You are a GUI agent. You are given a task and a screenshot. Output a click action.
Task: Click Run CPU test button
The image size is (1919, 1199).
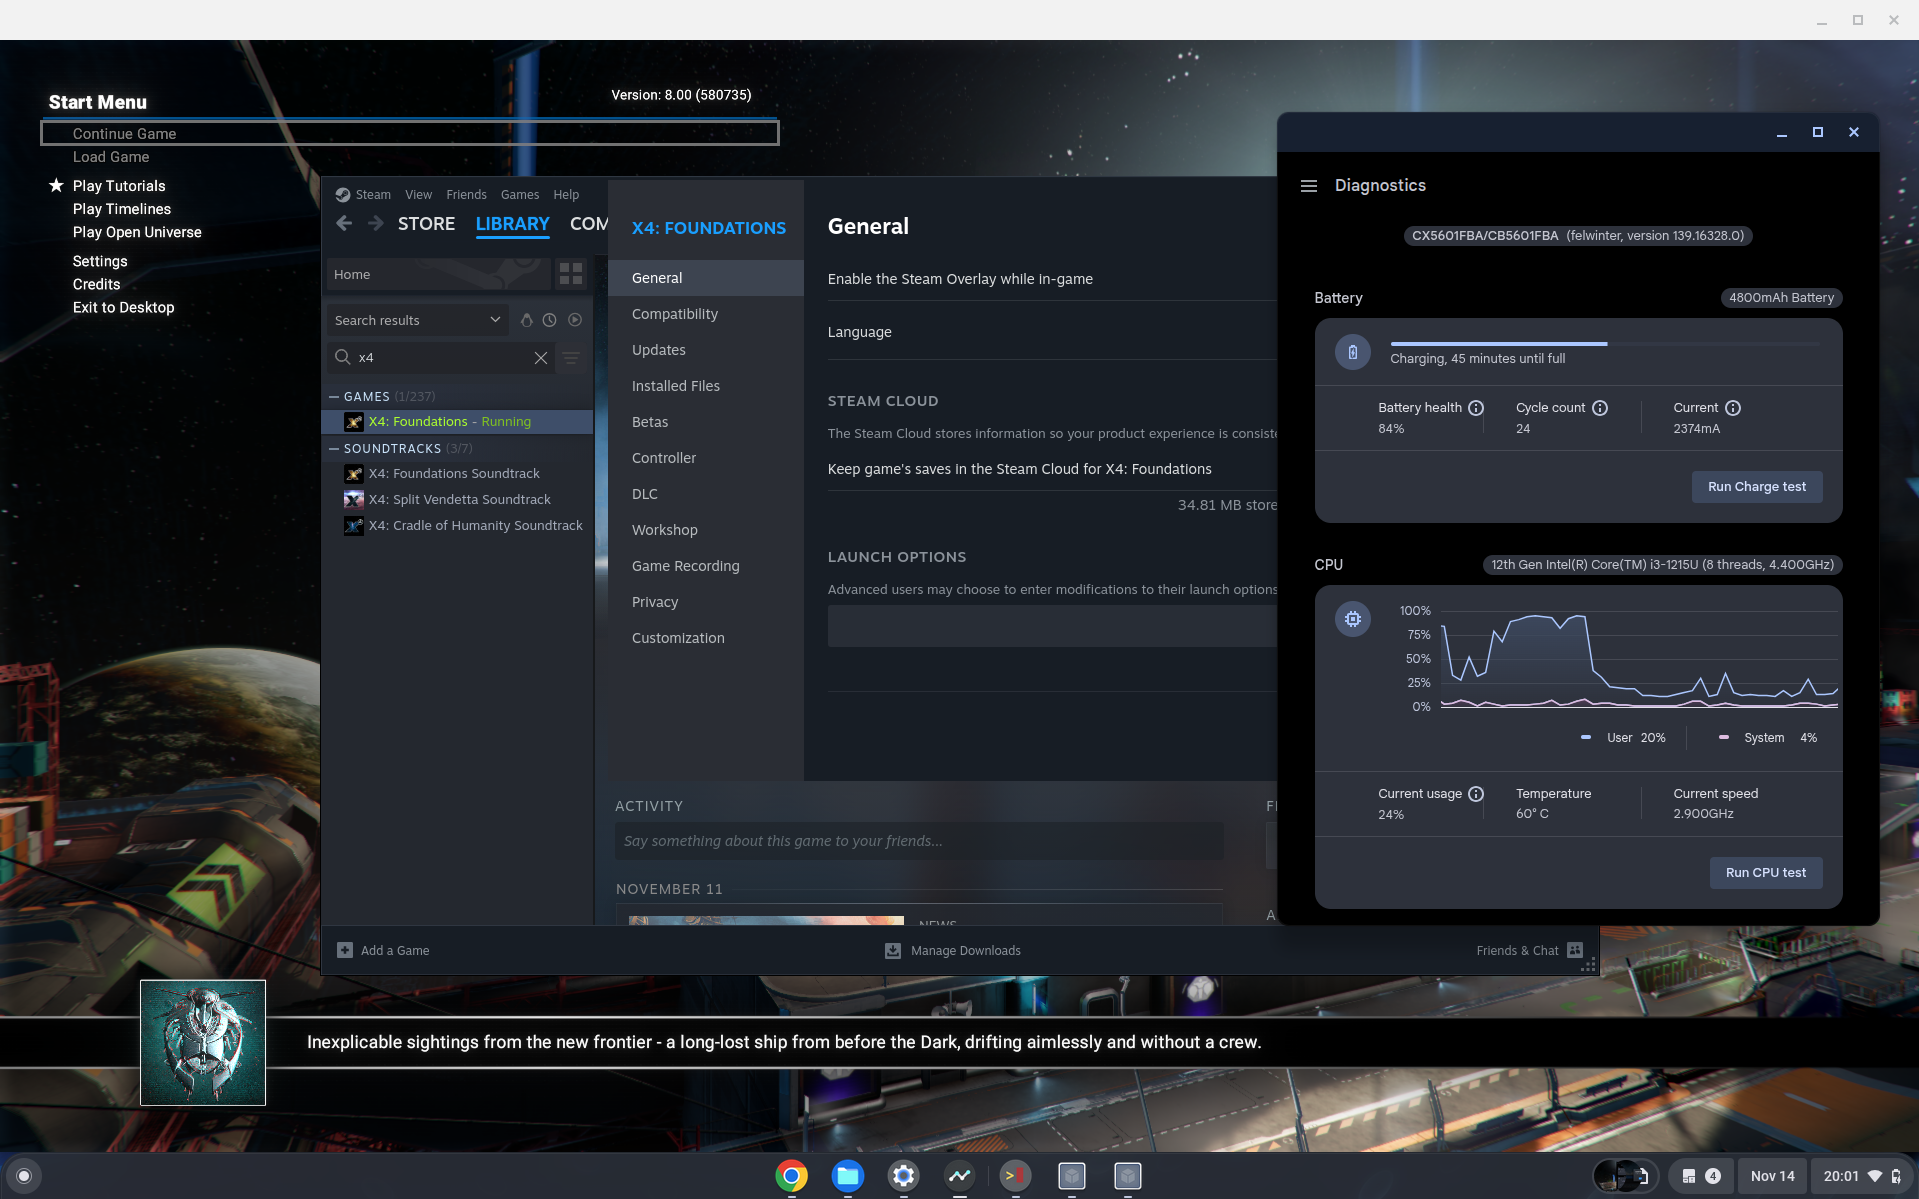[x=1765, y=873]
